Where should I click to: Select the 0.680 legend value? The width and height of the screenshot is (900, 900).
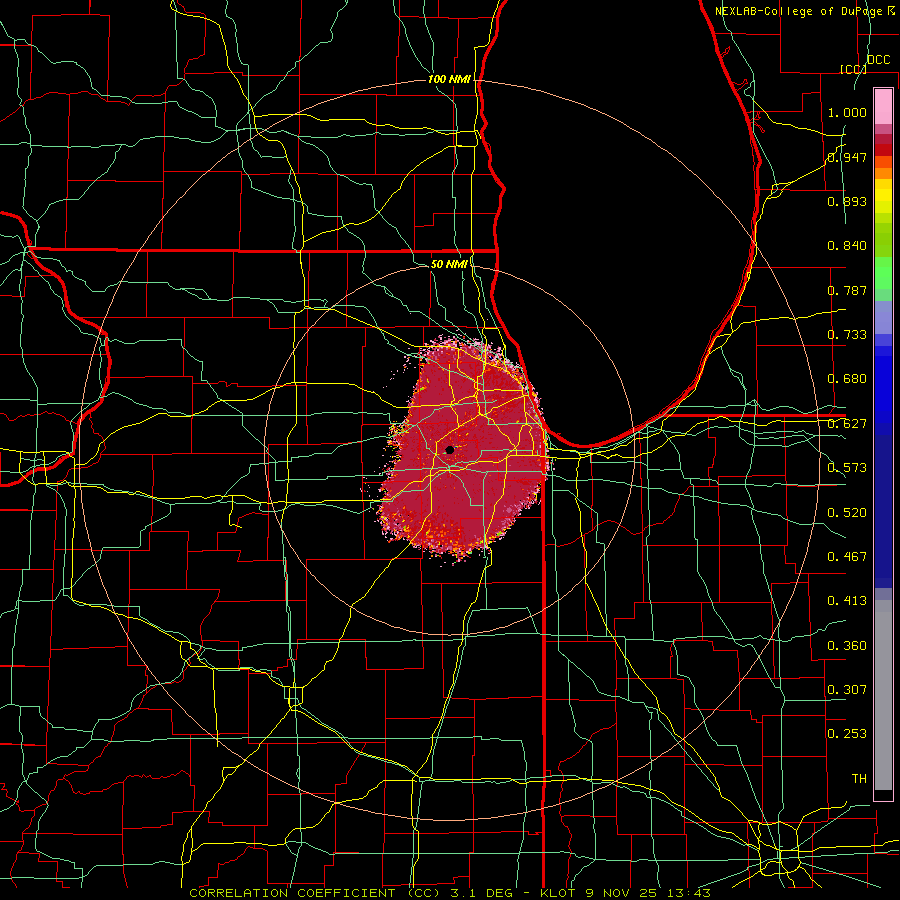(x=847, y=379)
